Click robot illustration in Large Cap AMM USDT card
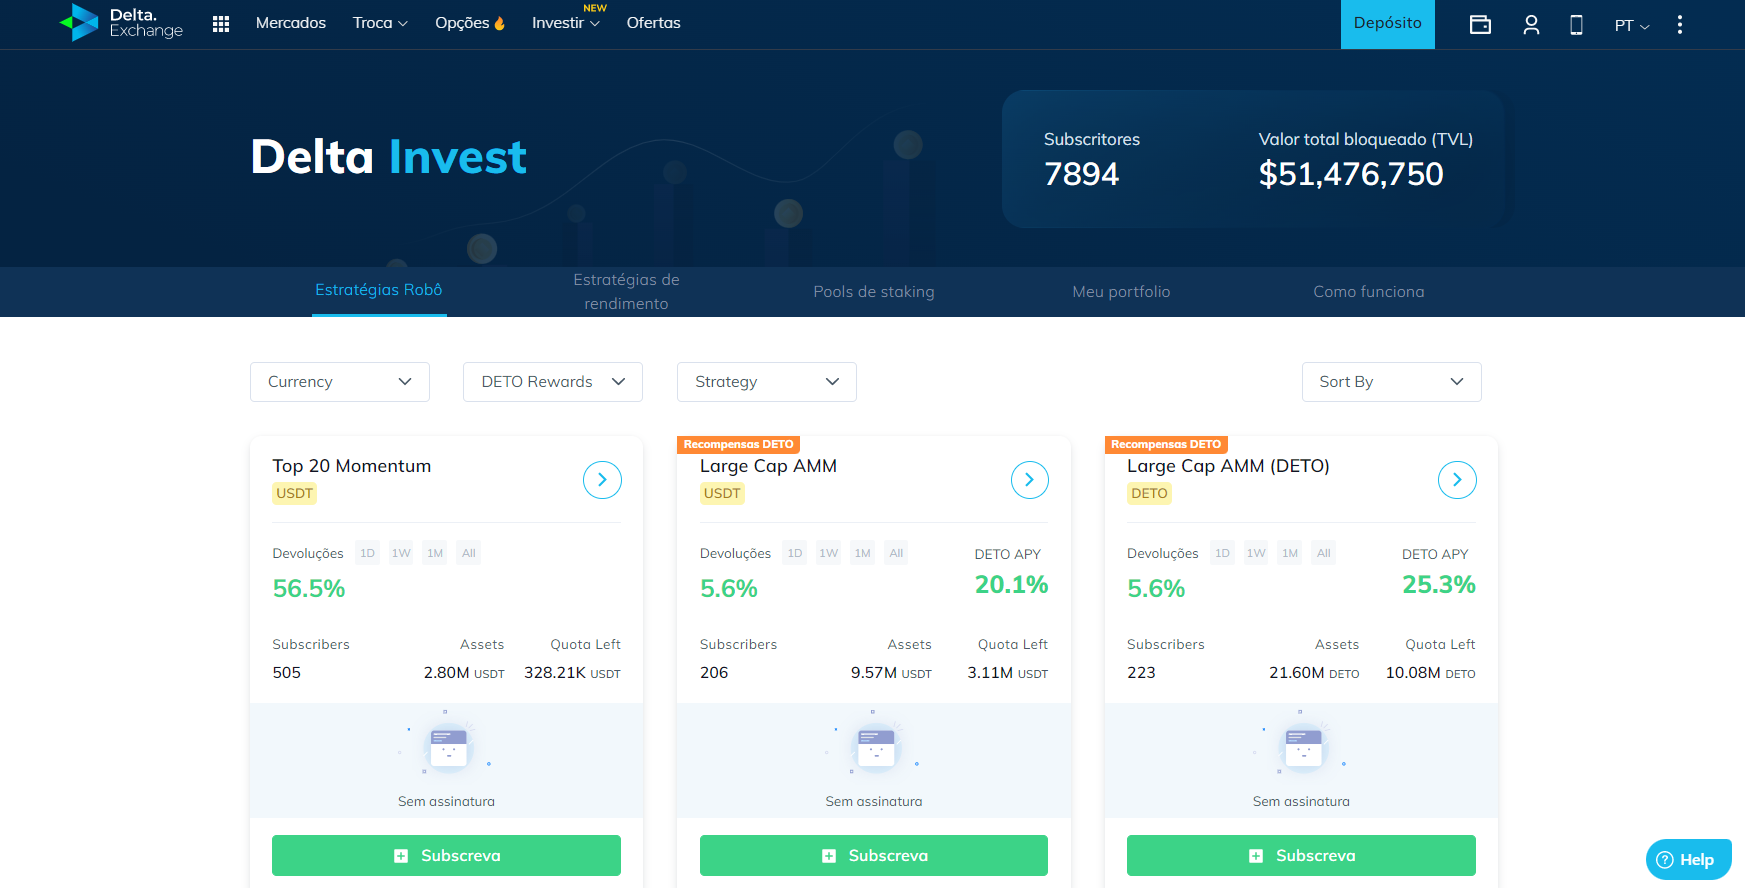The height and width of the screenshot is (888, 1745). [875, 745]
